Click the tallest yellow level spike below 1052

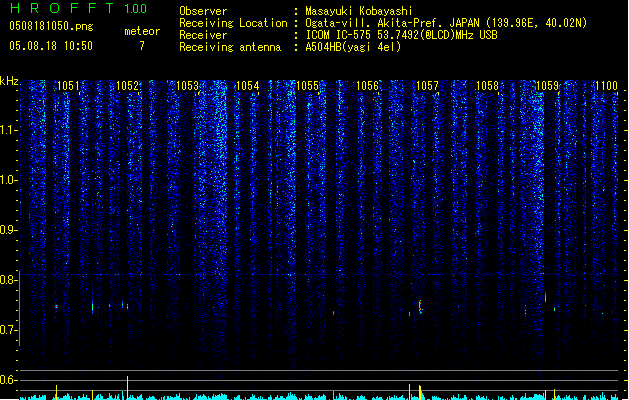click(128, 388)
